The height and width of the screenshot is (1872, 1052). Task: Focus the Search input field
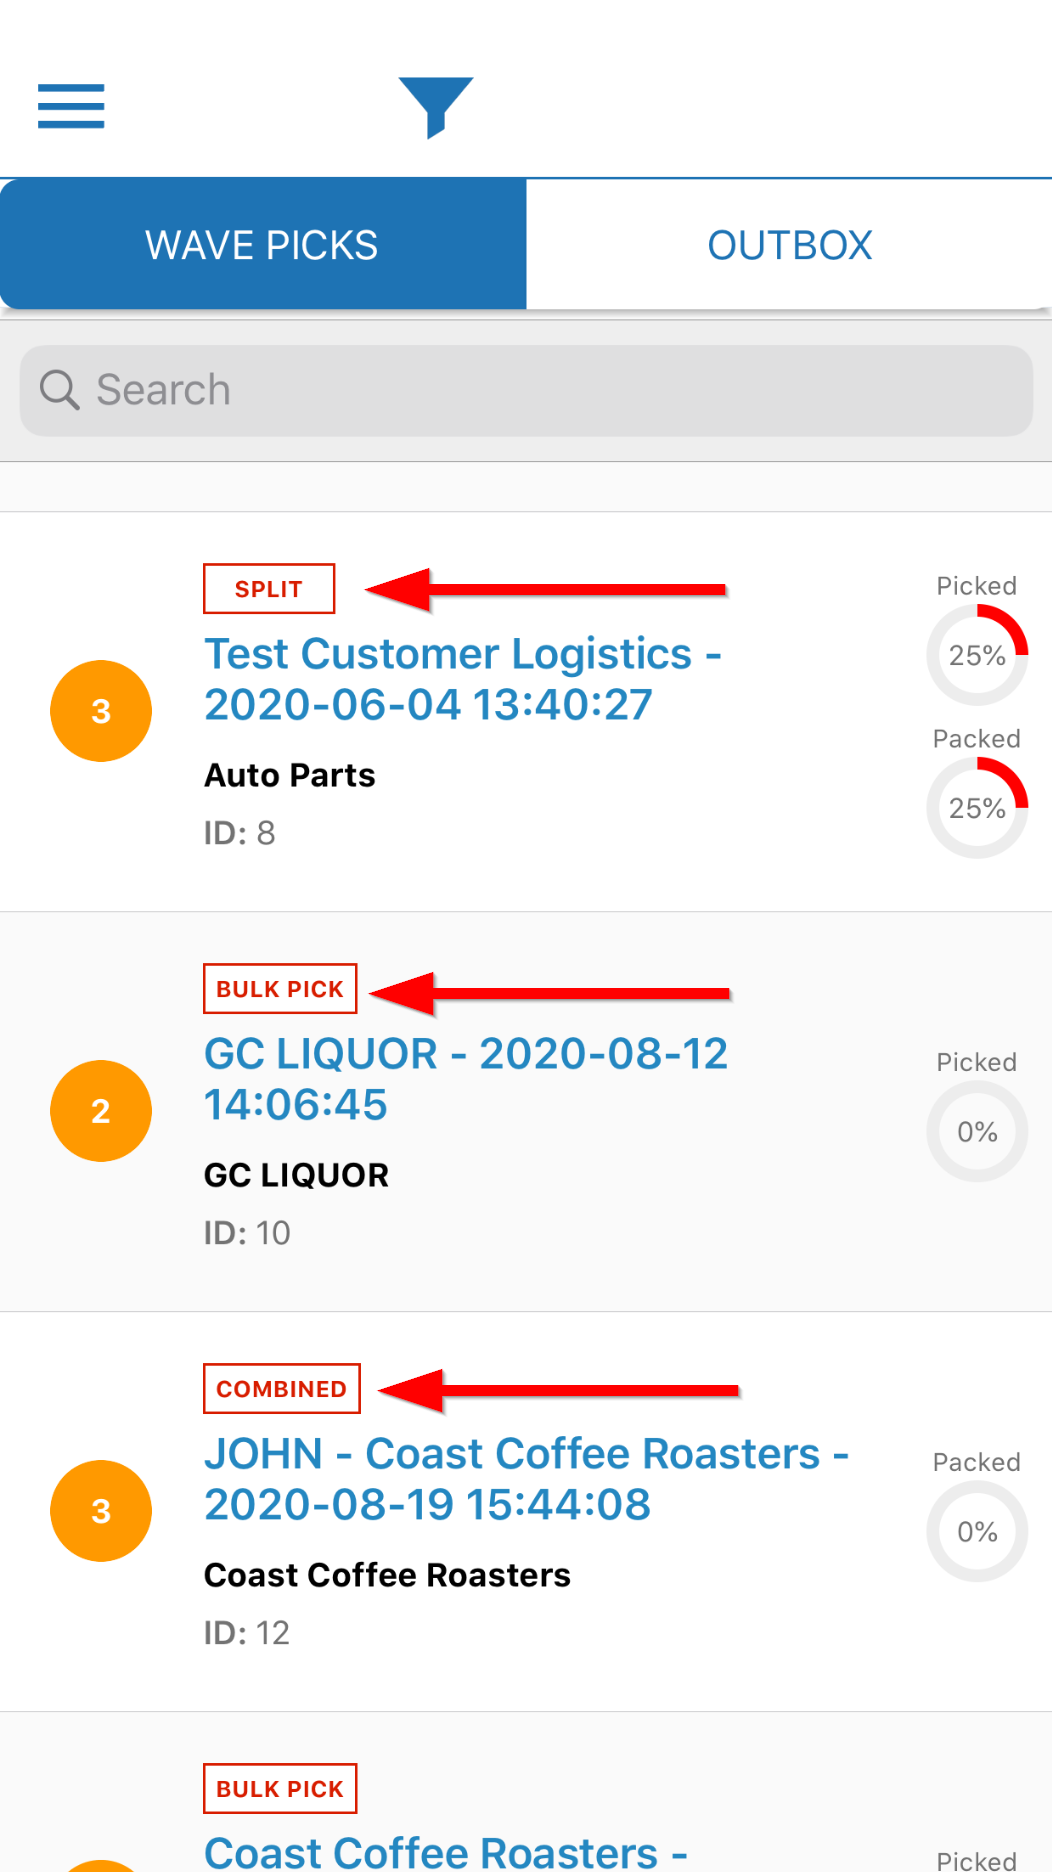(x=560, y=390)
